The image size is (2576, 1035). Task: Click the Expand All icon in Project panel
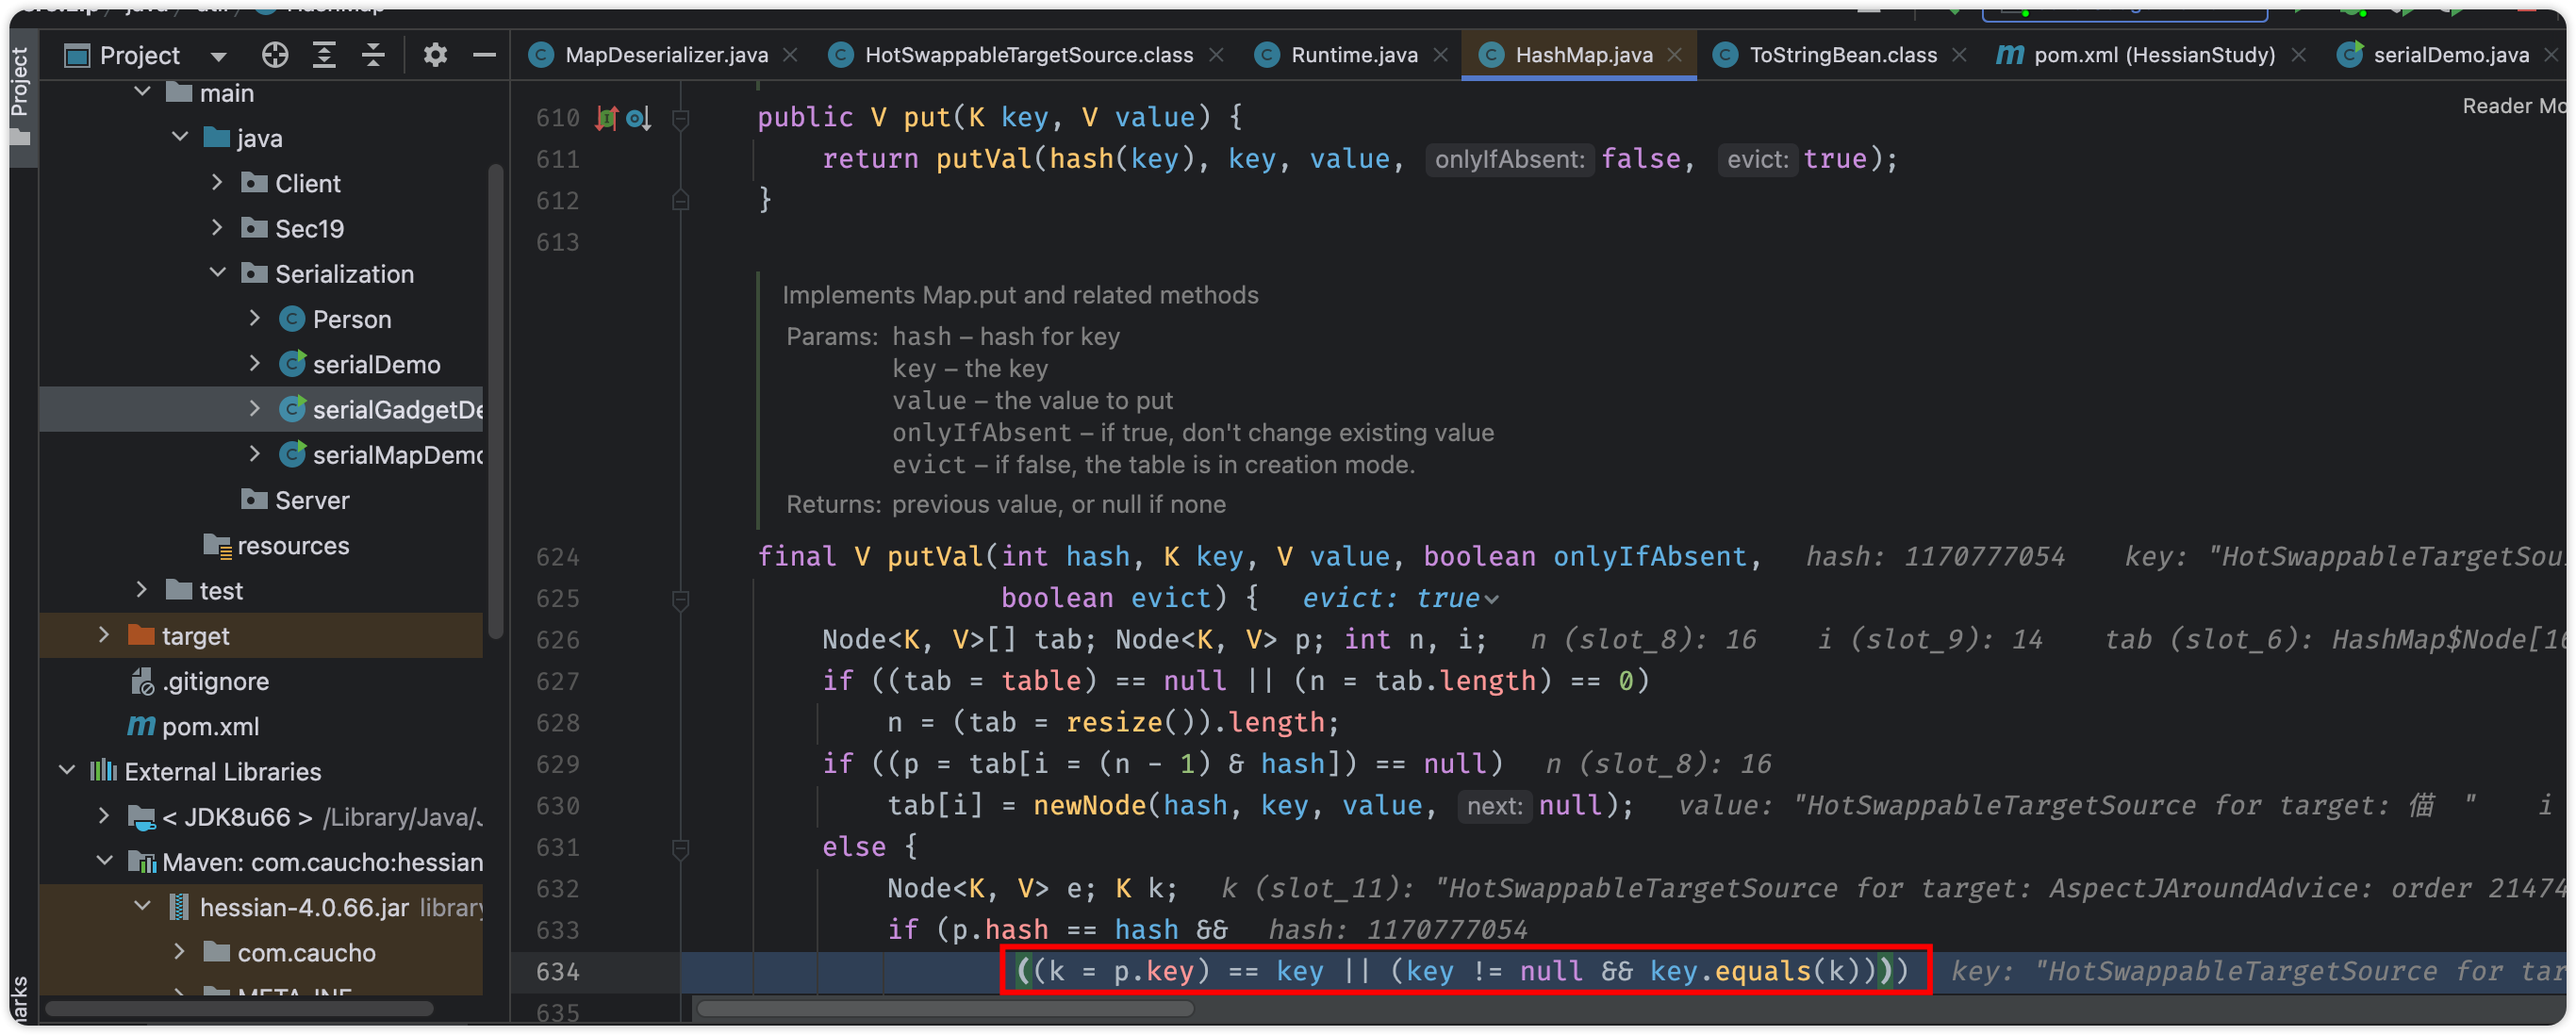pos(324,55)
